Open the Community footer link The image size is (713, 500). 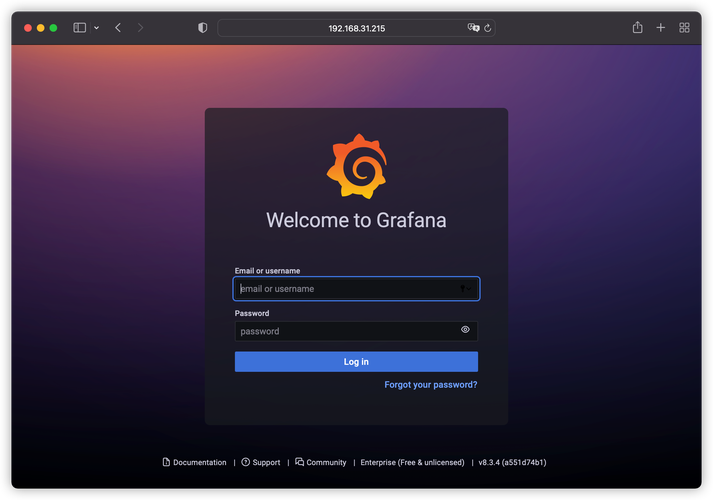(x=321, y=463)
